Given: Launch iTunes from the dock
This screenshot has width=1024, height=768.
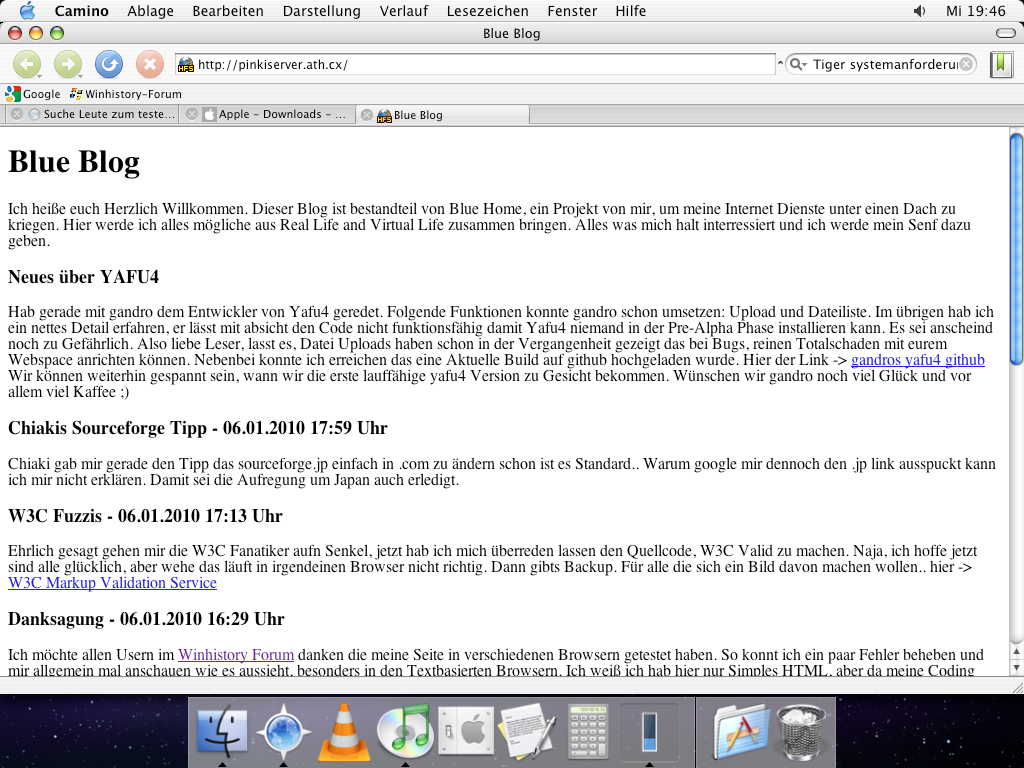Looking at the screenshot, I should (404, 732).
